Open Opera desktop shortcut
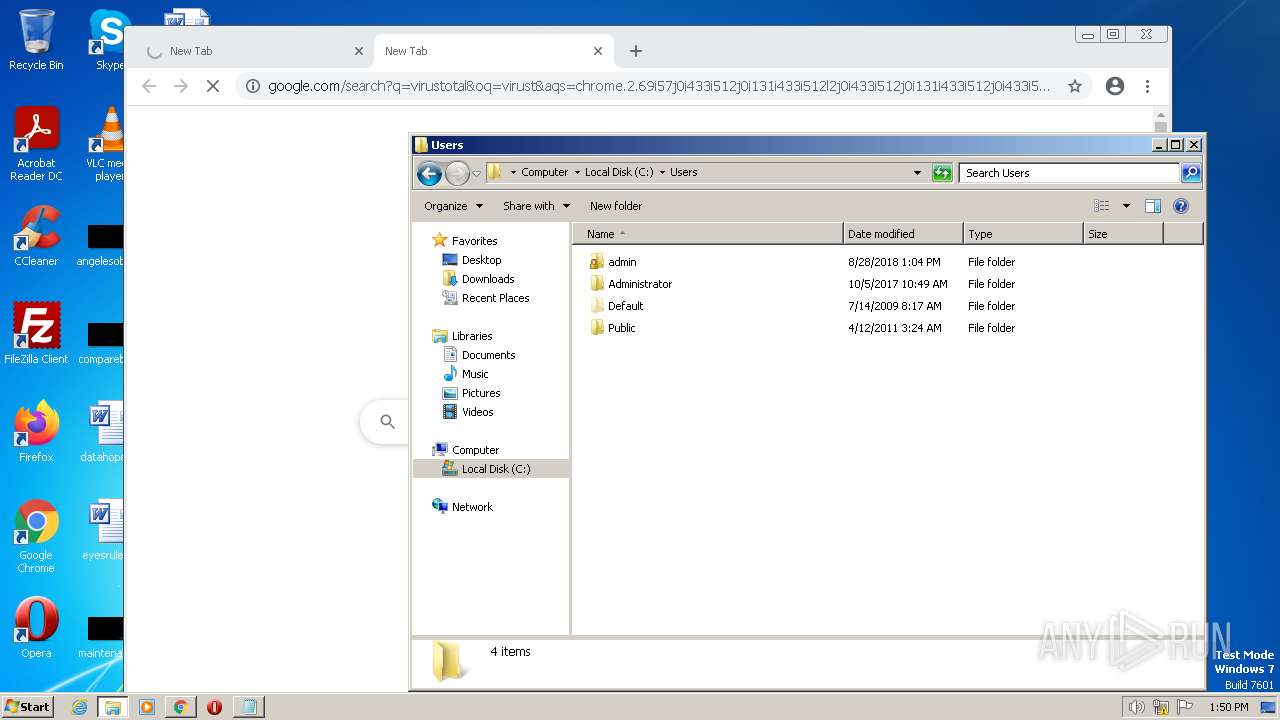The image size is (1280, 720). (36, 628)
